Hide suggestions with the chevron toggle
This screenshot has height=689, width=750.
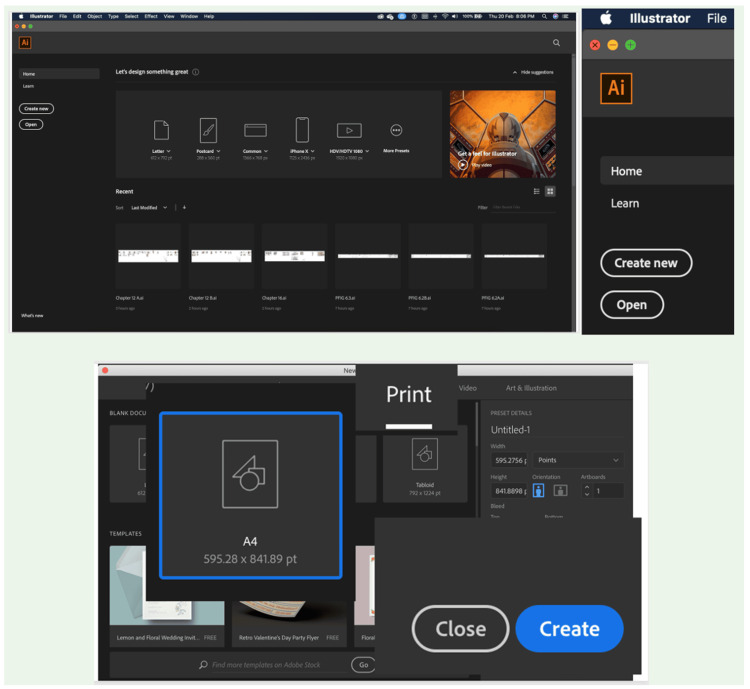point(515,72)
